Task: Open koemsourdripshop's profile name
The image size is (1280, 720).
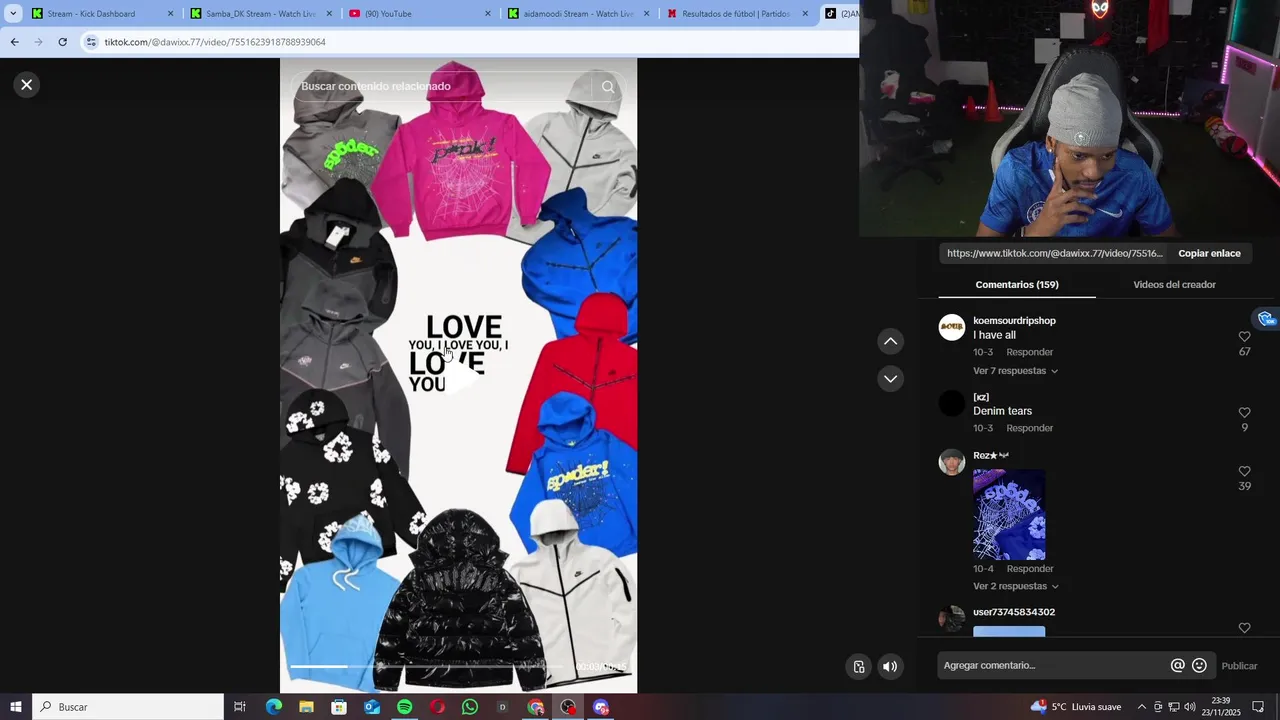Action: click(x=1014, y=321)
